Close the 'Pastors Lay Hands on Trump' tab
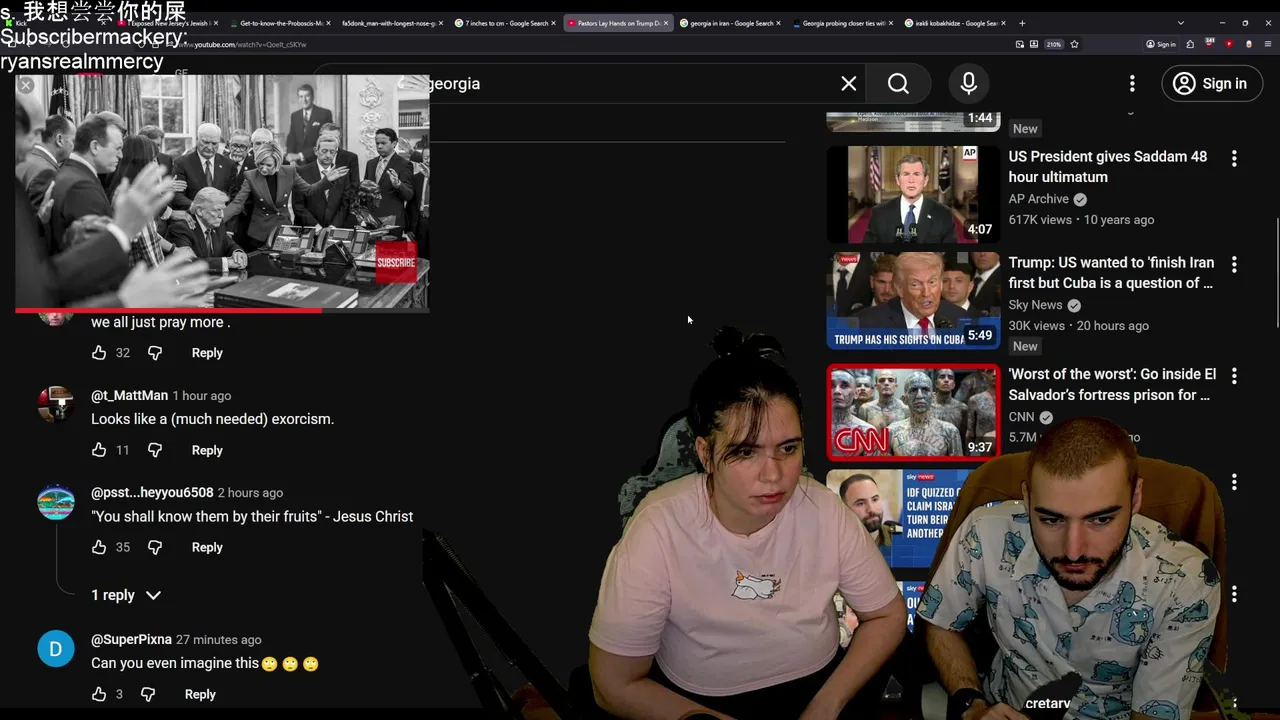Image resolution: width=1280 pixels, height=720 pixels. 666,23
